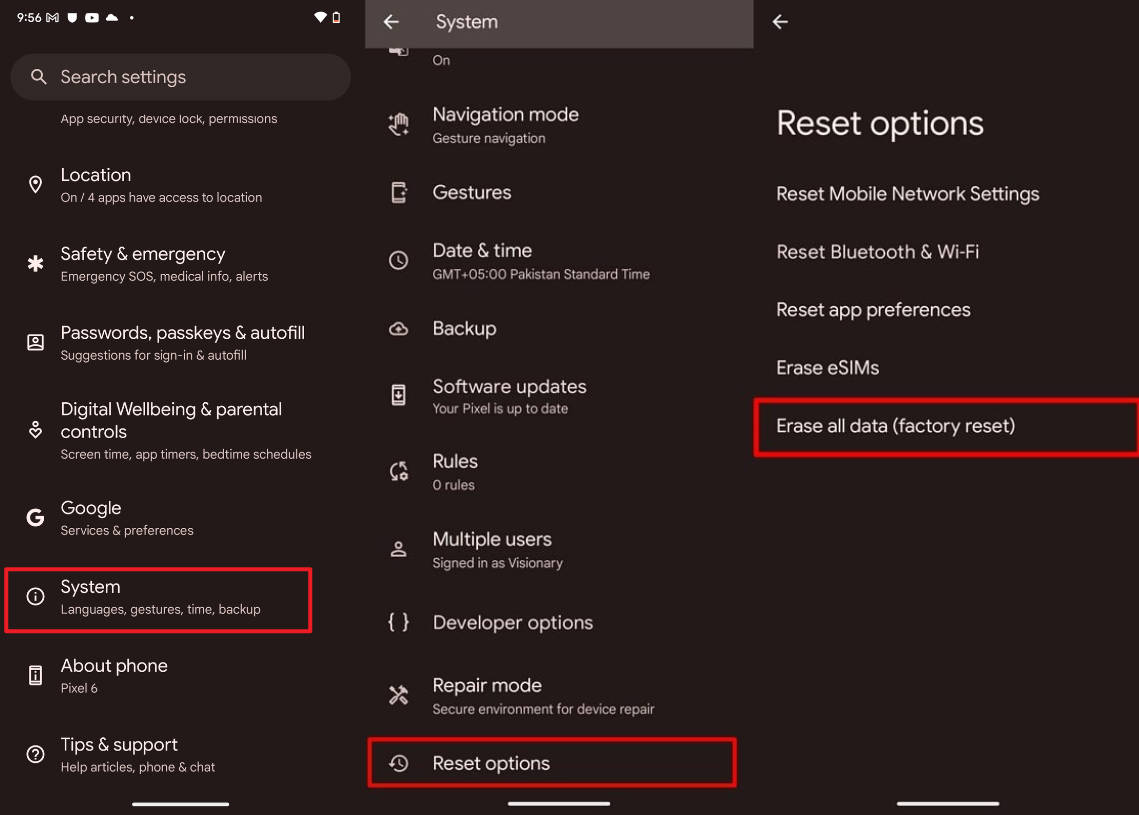Viewport: 1139px width, 815px height.
Task: Click the Location pin icon
Action: (36, 185)
